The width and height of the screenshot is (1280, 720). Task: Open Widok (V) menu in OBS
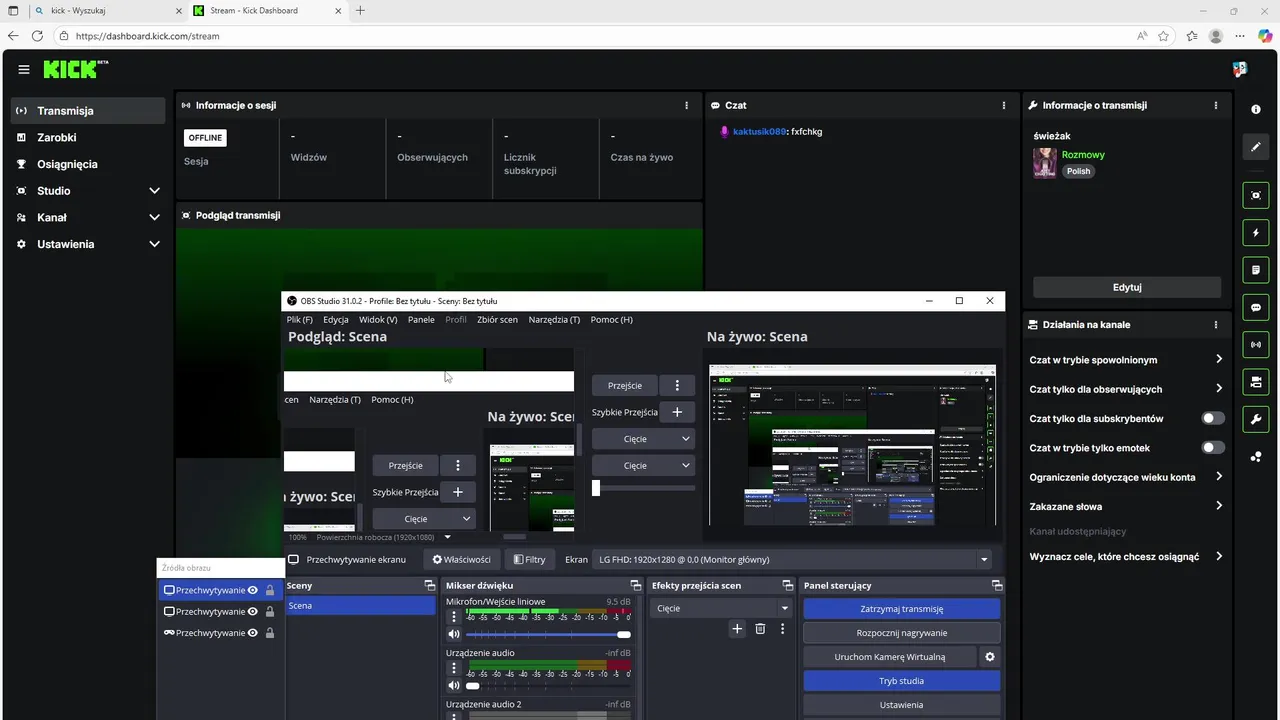pos(378,320)
